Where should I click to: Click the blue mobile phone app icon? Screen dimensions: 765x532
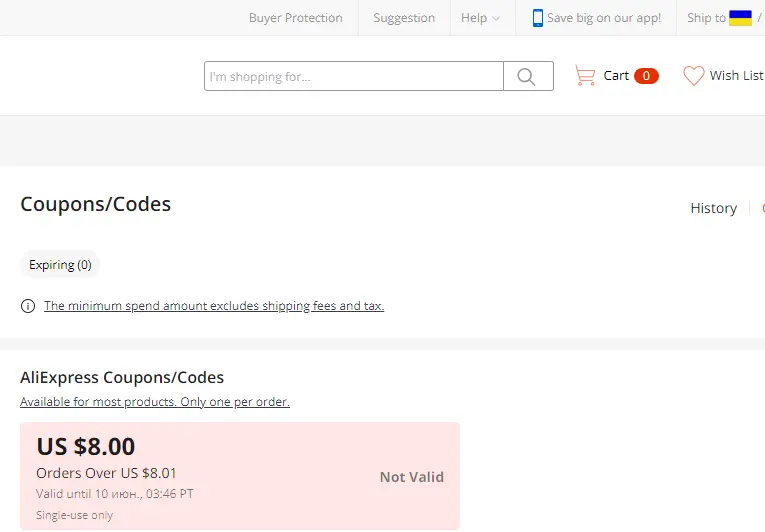[x=538, y=18]
